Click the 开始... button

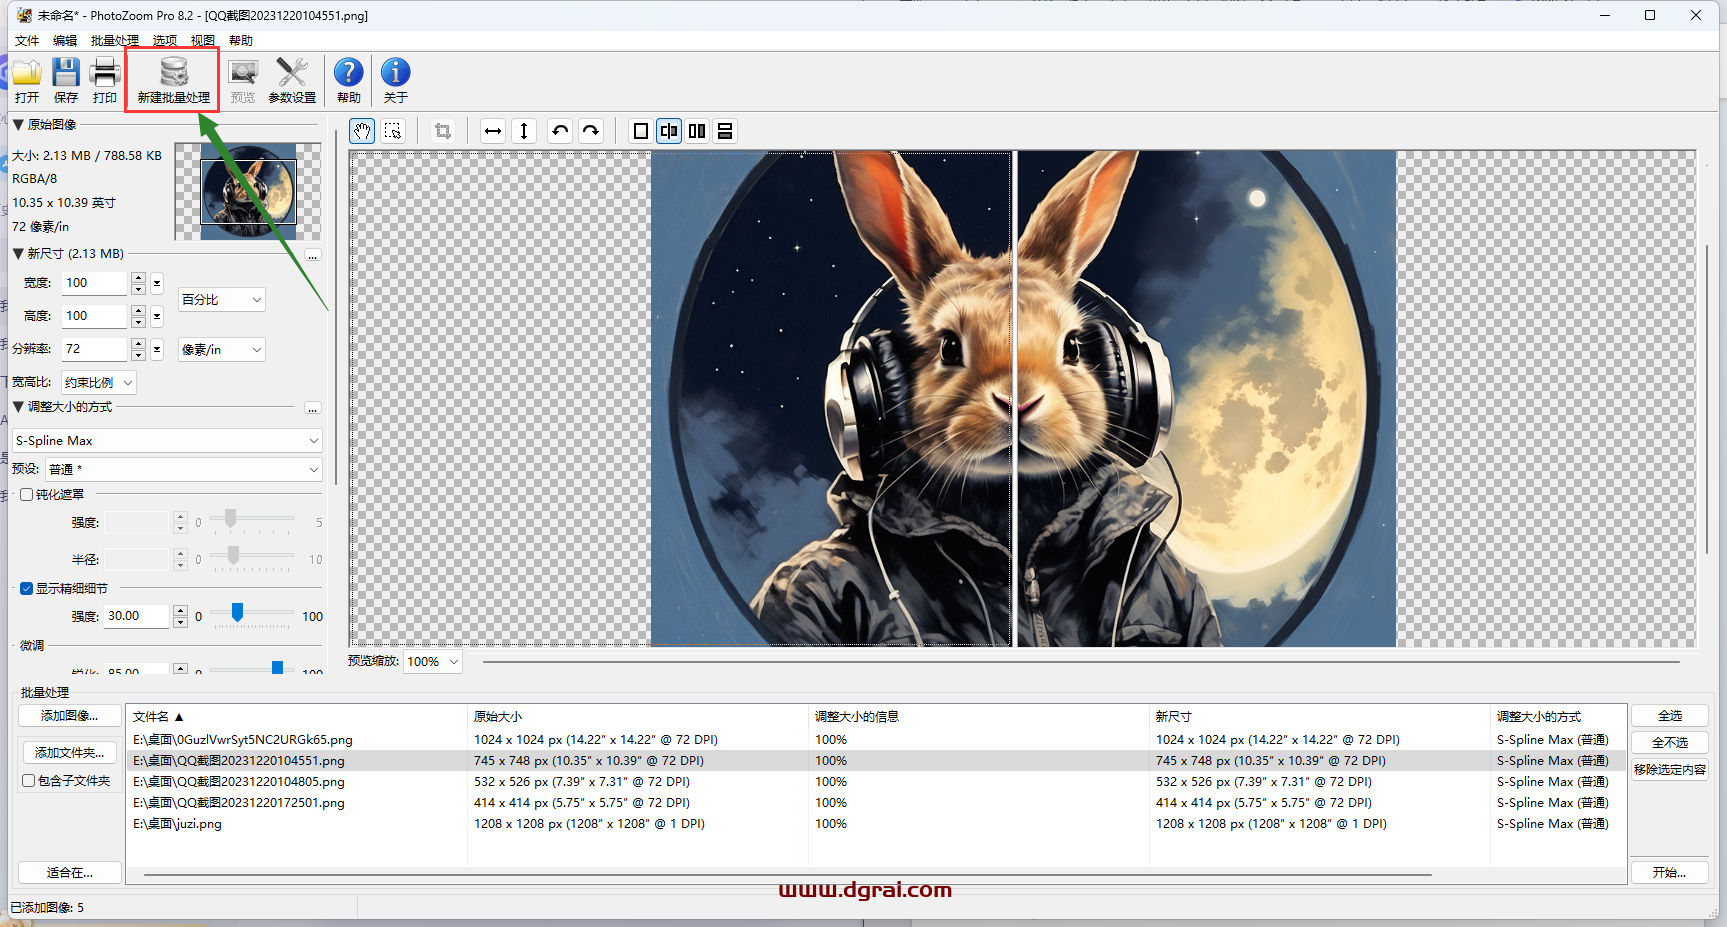[1670, 873]
